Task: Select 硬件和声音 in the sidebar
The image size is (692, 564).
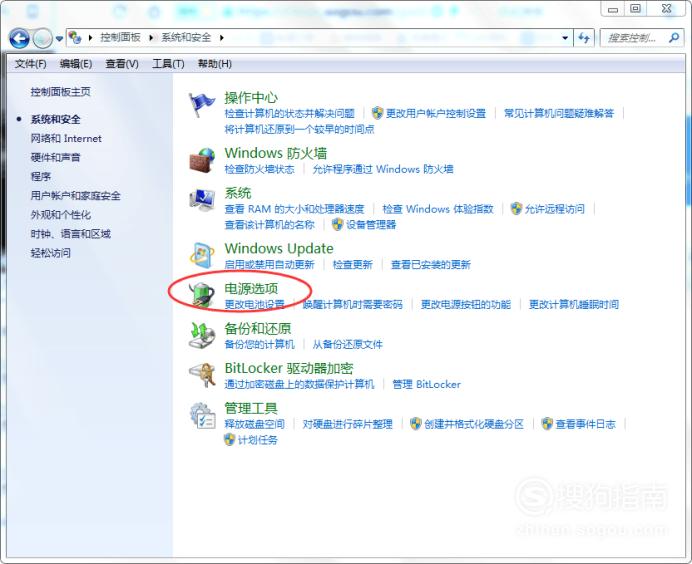Action: [56, 158]
